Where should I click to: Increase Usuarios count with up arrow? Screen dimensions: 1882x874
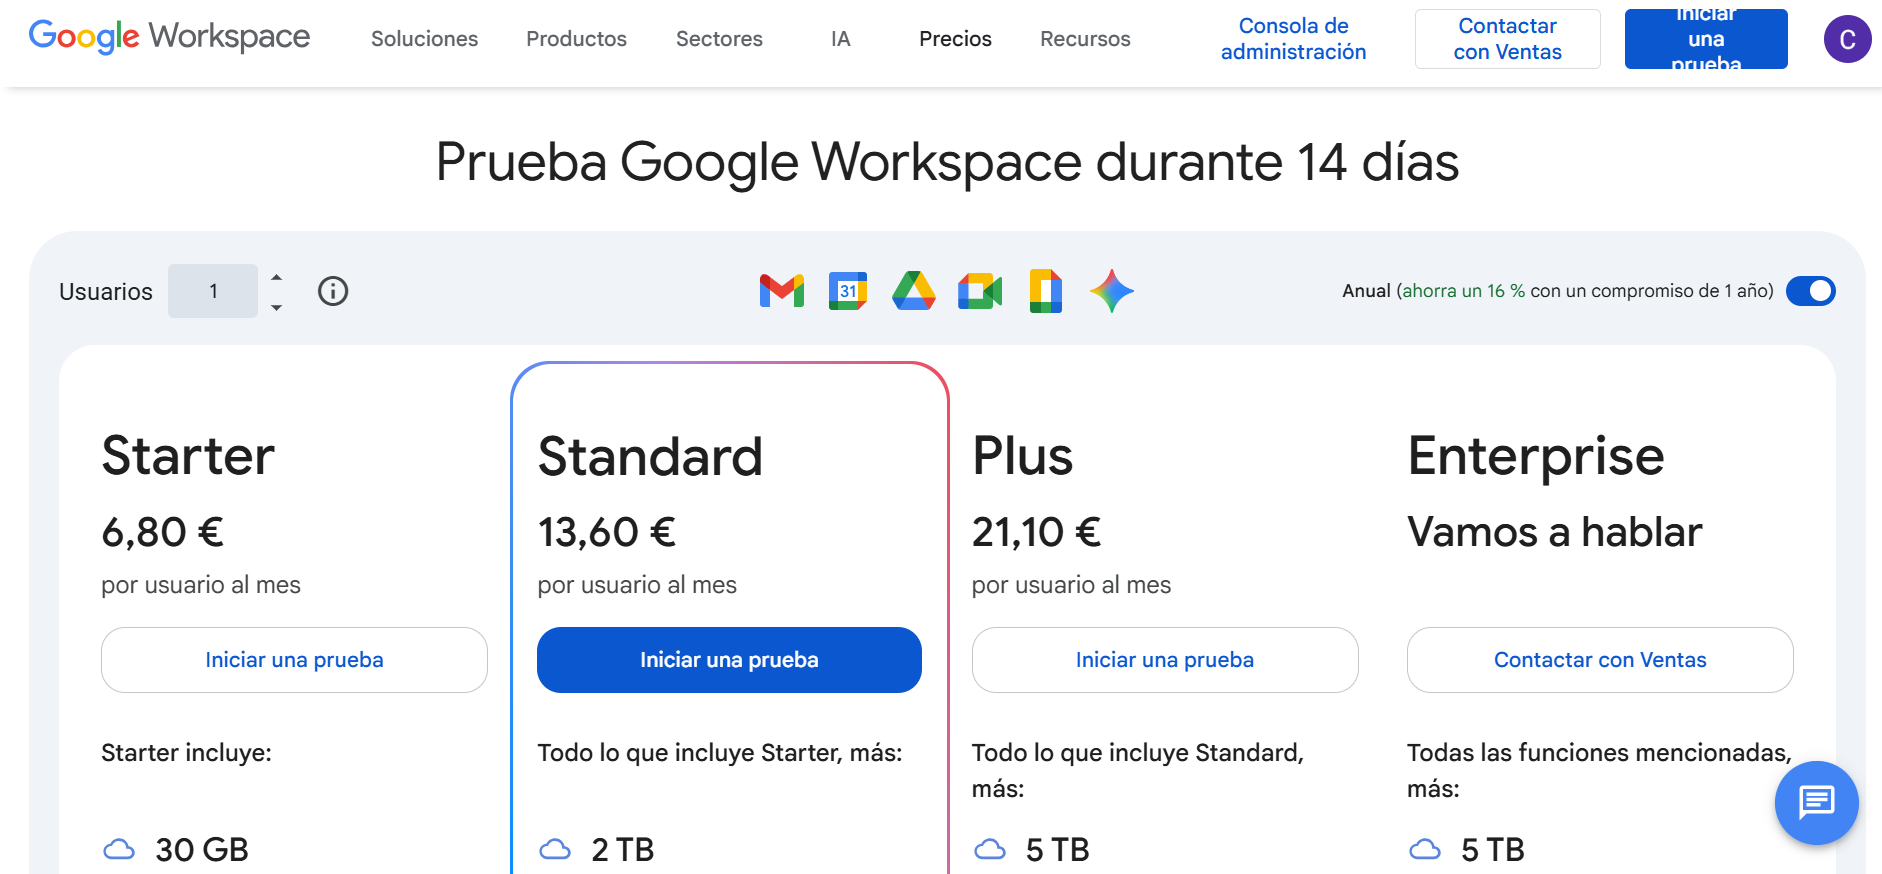point(276,279)
